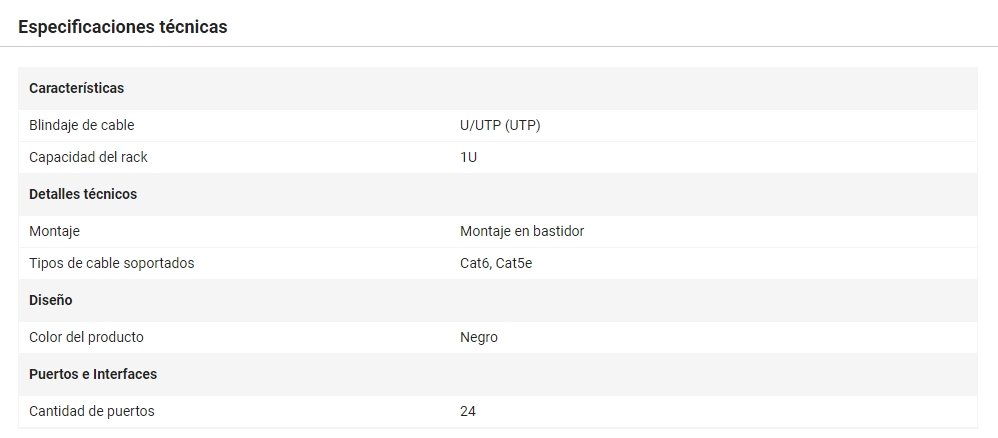998x438 pixels.
Task: Click the Montaje en bastidor value
Action: pyautogui.click(x=522, y=231)
